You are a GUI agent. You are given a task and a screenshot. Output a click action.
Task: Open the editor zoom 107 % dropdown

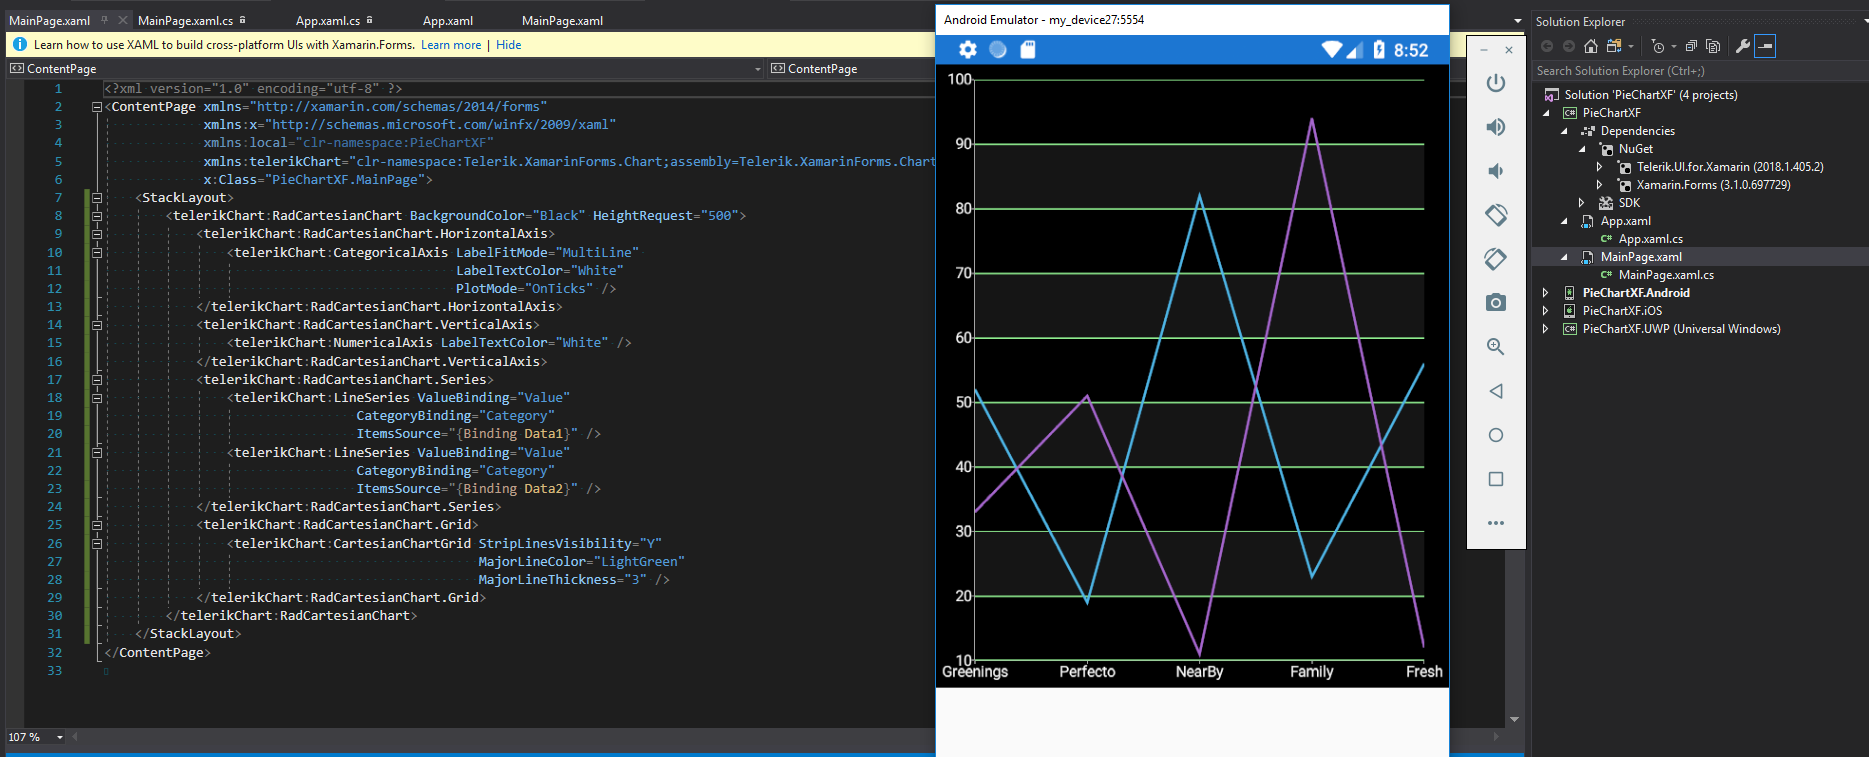(x=60, y=737)
